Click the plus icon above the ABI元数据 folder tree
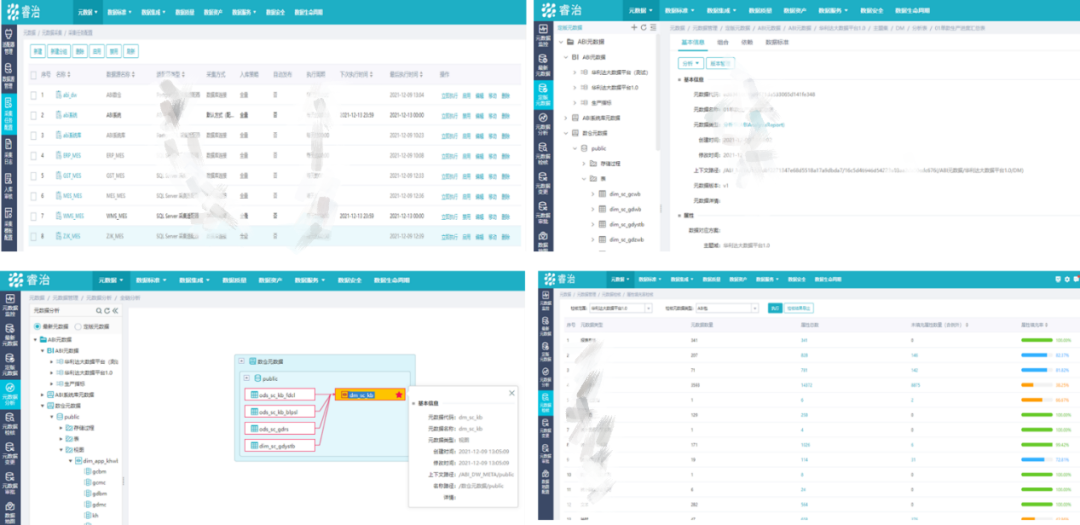 click(634, 27)
